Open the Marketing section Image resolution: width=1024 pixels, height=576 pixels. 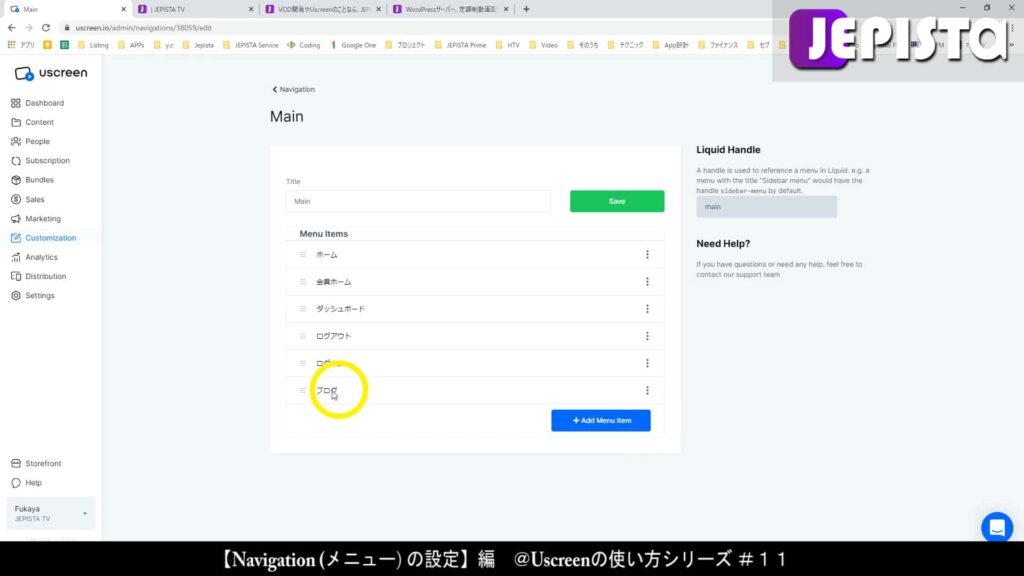pyautogui.click(x=41, y=218)
